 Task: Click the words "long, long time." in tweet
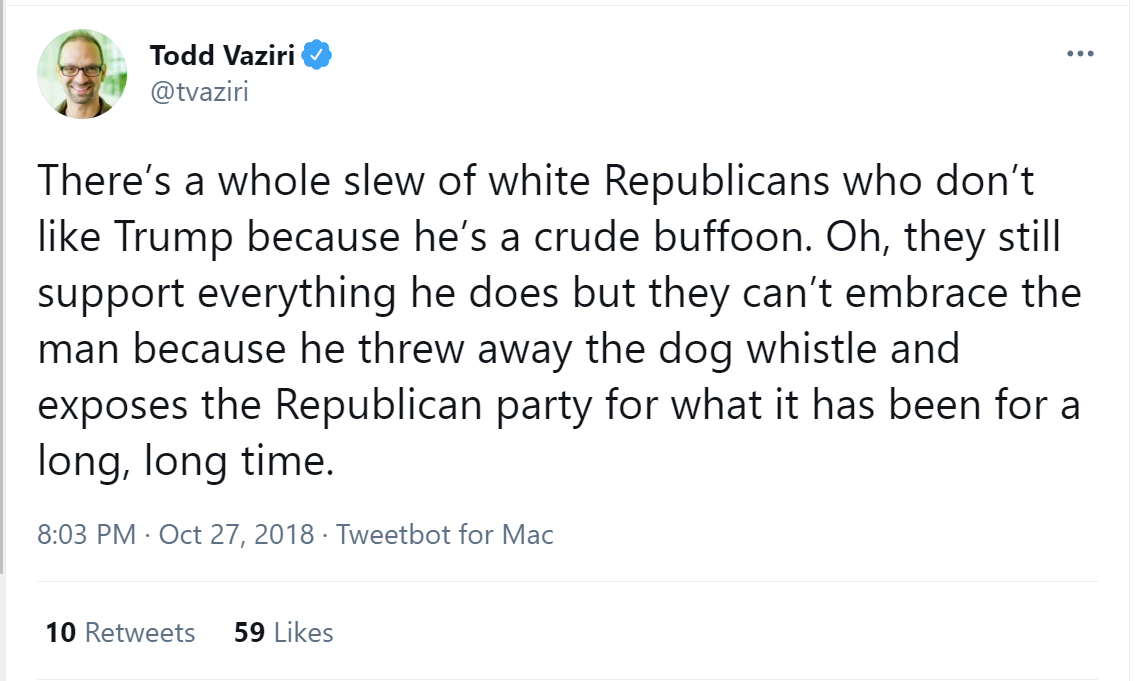[x=185, y=462]
